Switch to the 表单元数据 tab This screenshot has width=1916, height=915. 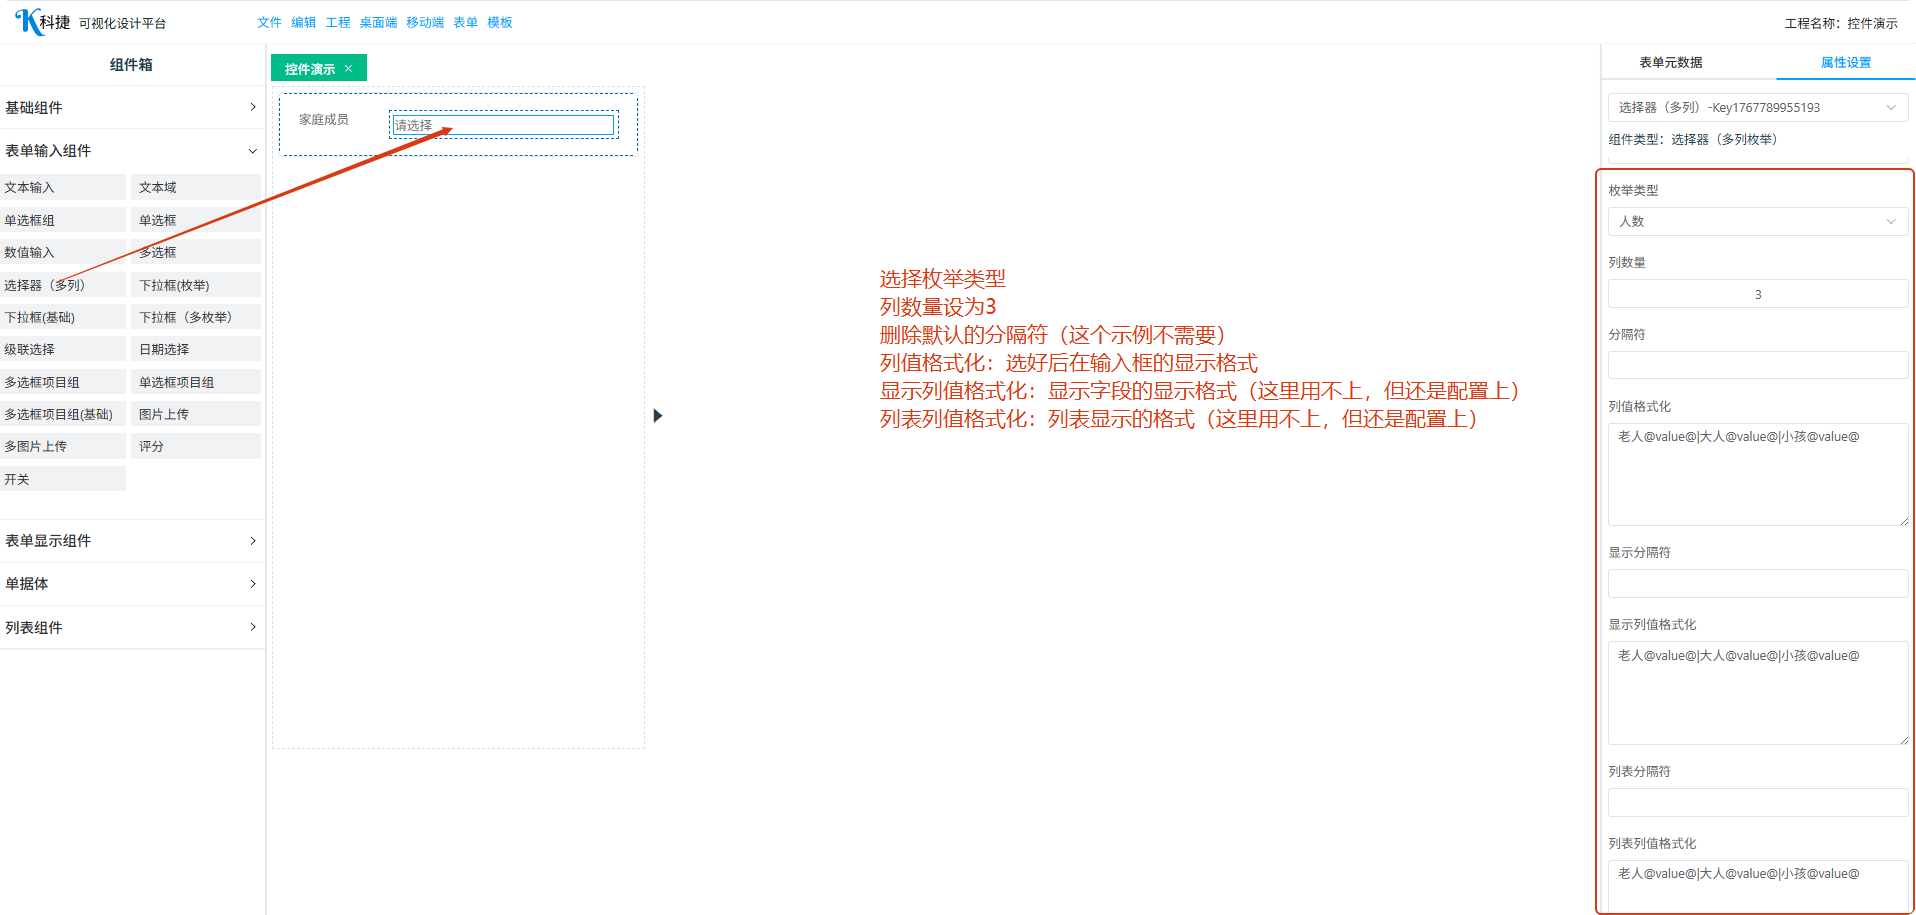click(x=1670, y=62)
